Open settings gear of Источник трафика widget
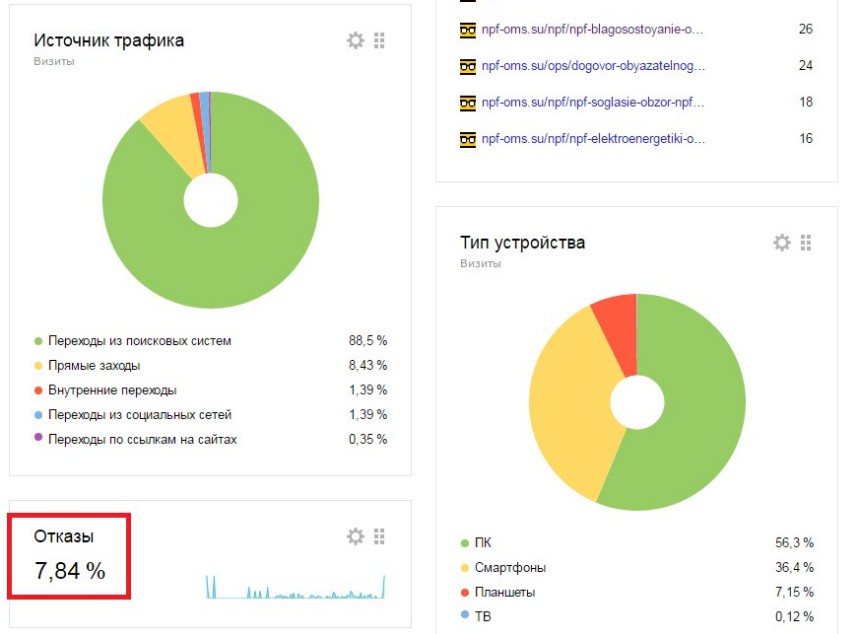The image size is (857, 634). coord(356,40)
